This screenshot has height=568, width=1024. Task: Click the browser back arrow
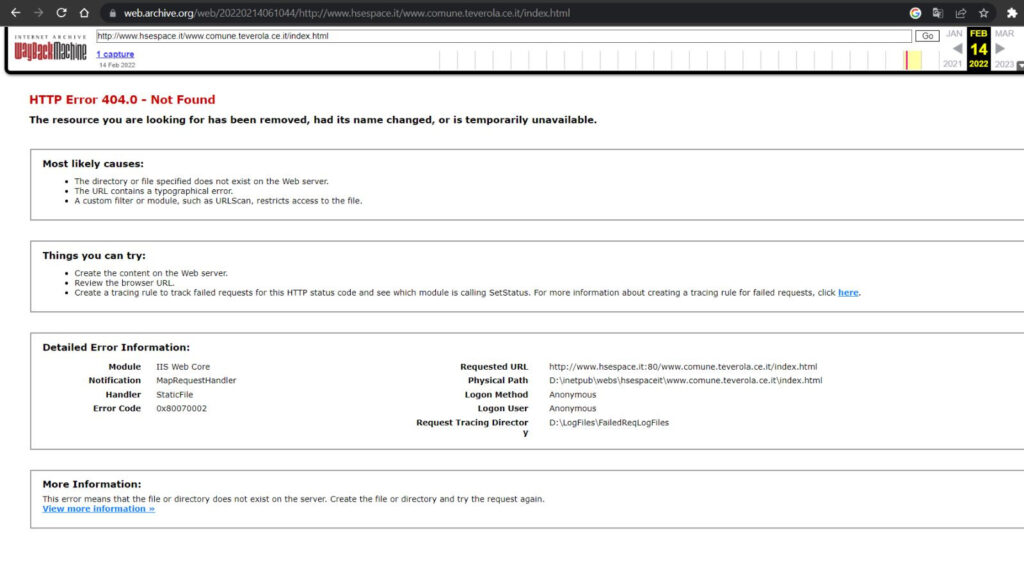point(14,13)
